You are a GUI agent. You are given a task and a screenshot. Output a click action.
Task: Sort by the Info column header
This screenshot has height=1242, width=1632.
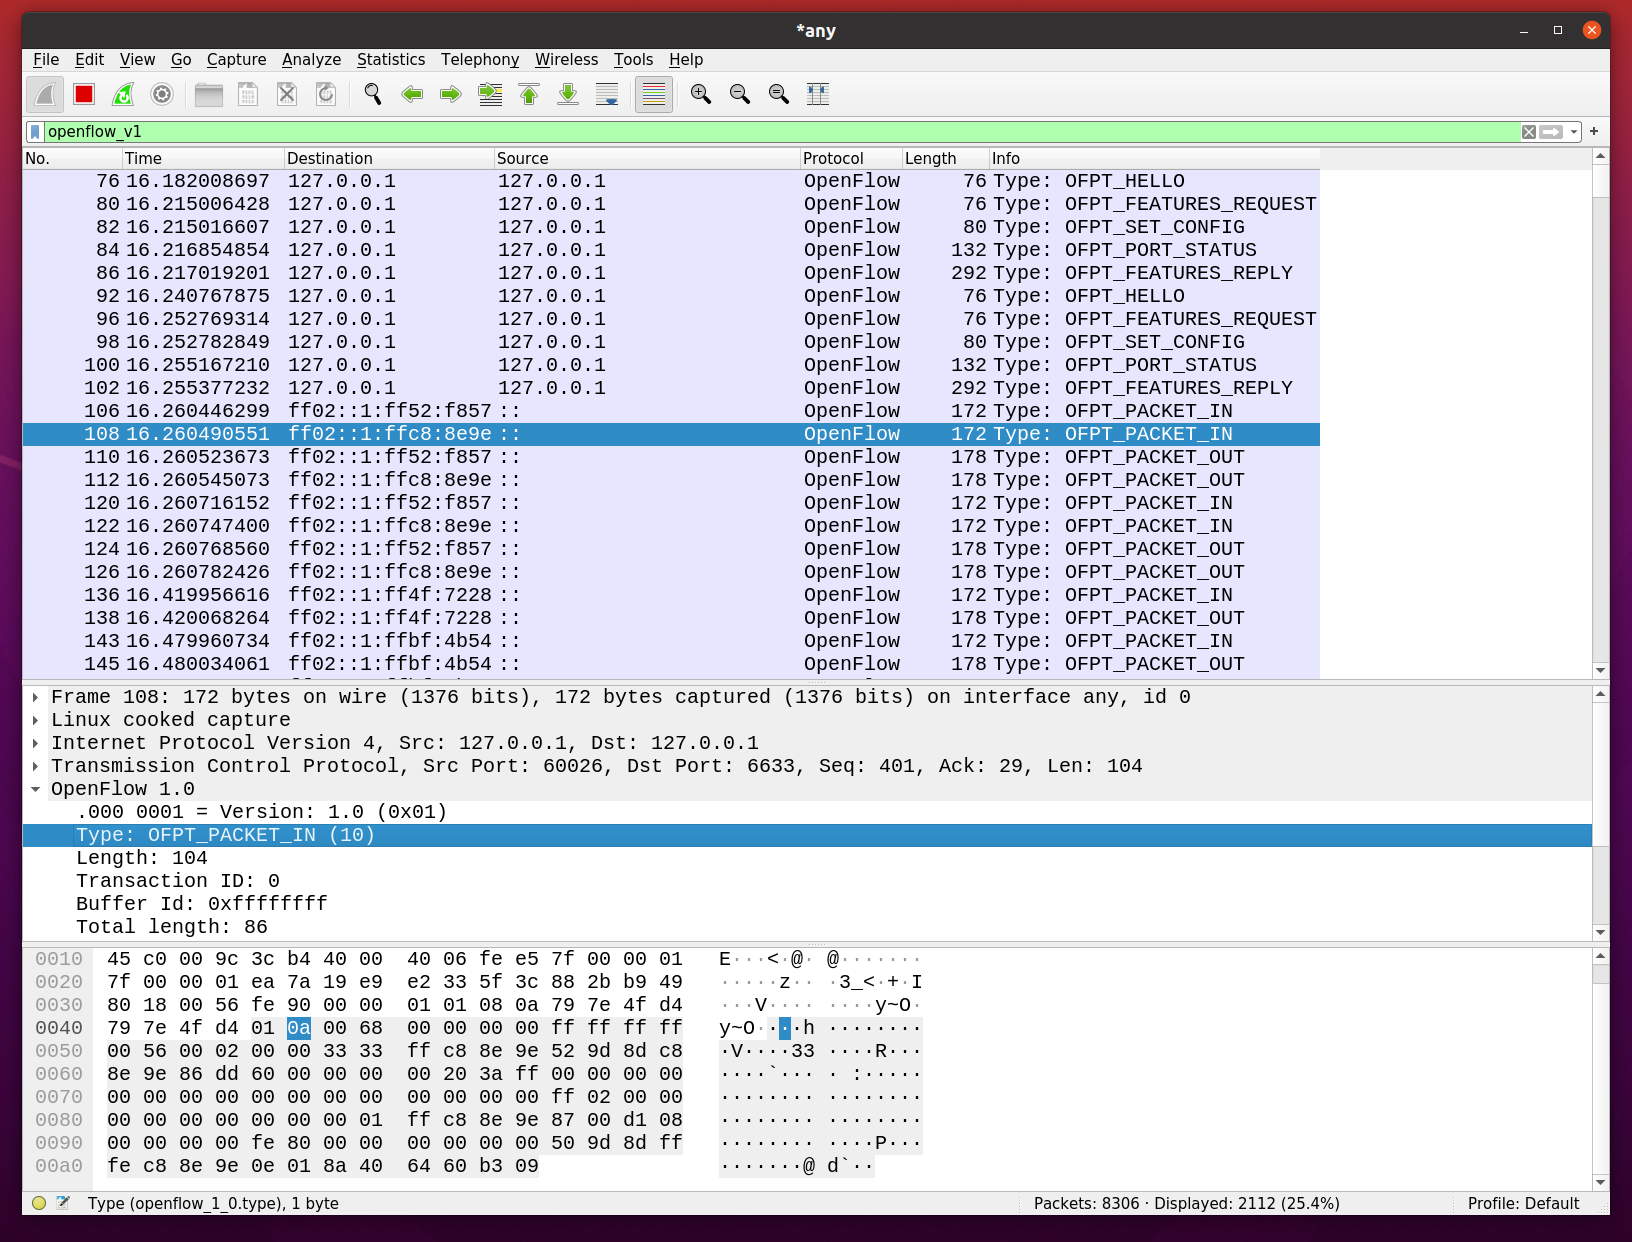[1154, 158]
